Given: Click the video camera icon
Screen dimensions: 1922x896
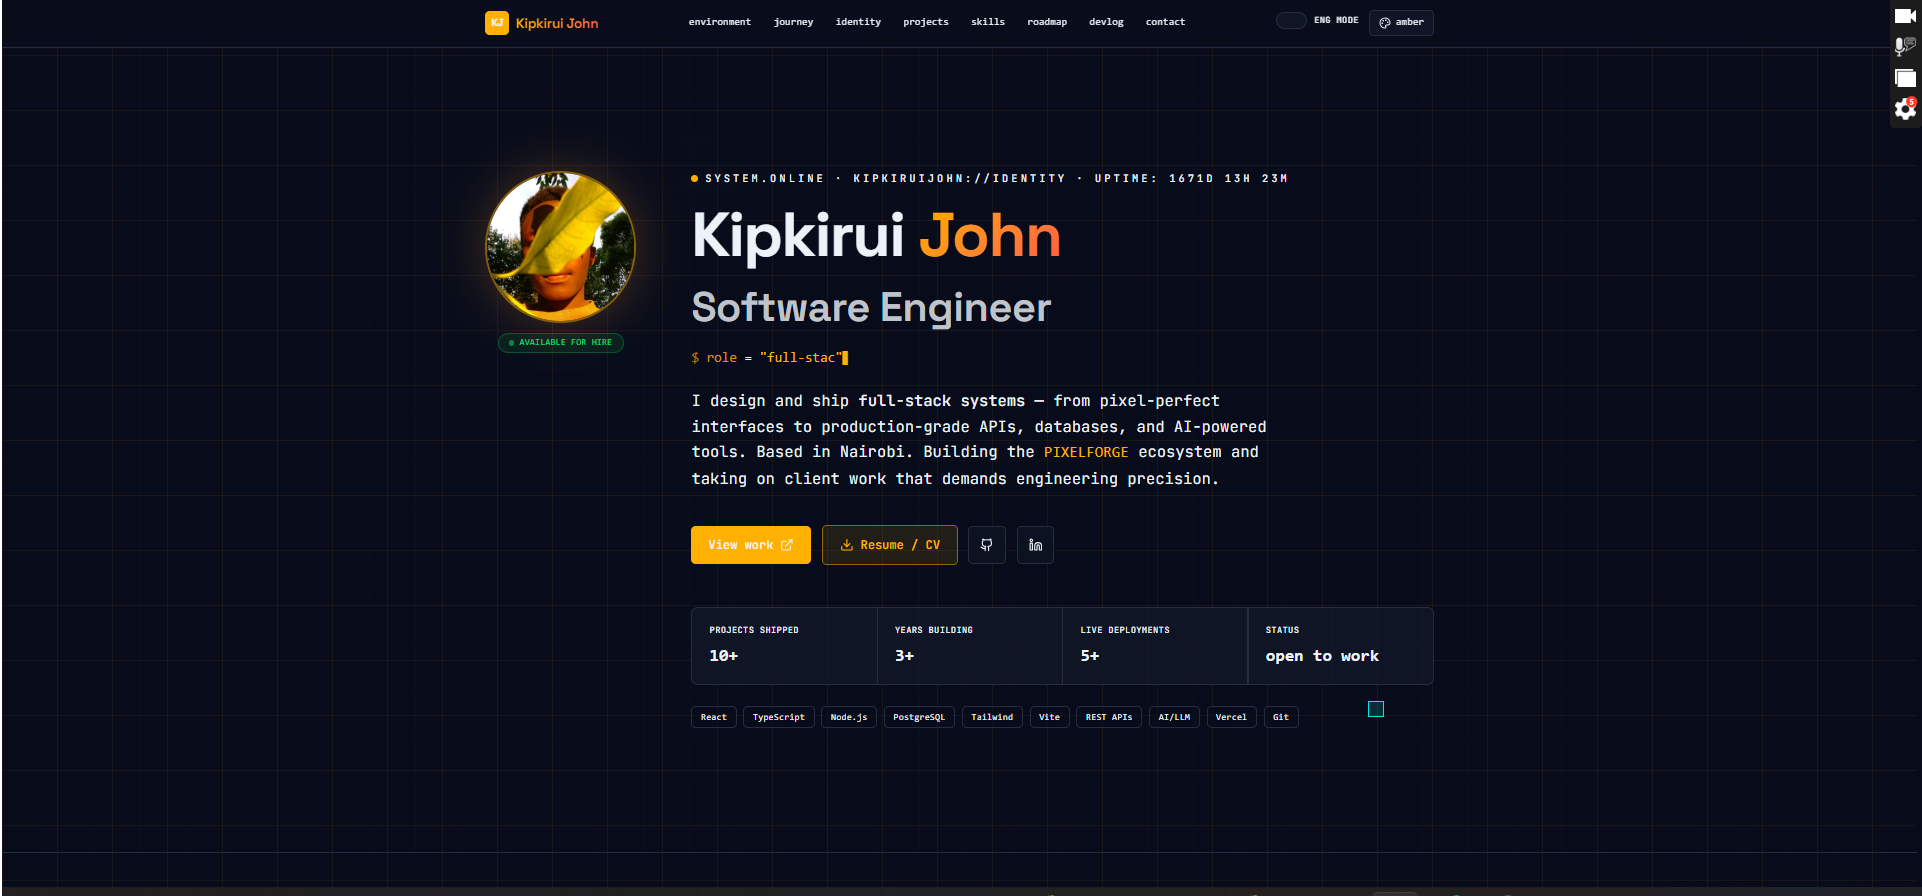Looking at the screenshot, I should pyautogui.click(x=1905, y=16).
